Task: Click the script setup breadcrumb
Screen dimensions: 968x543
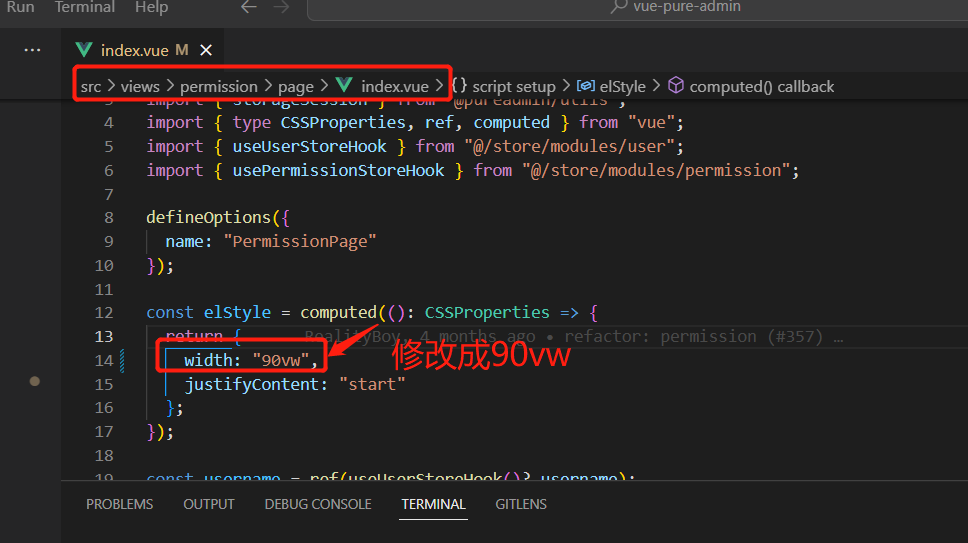Action: tap(514, 86)
